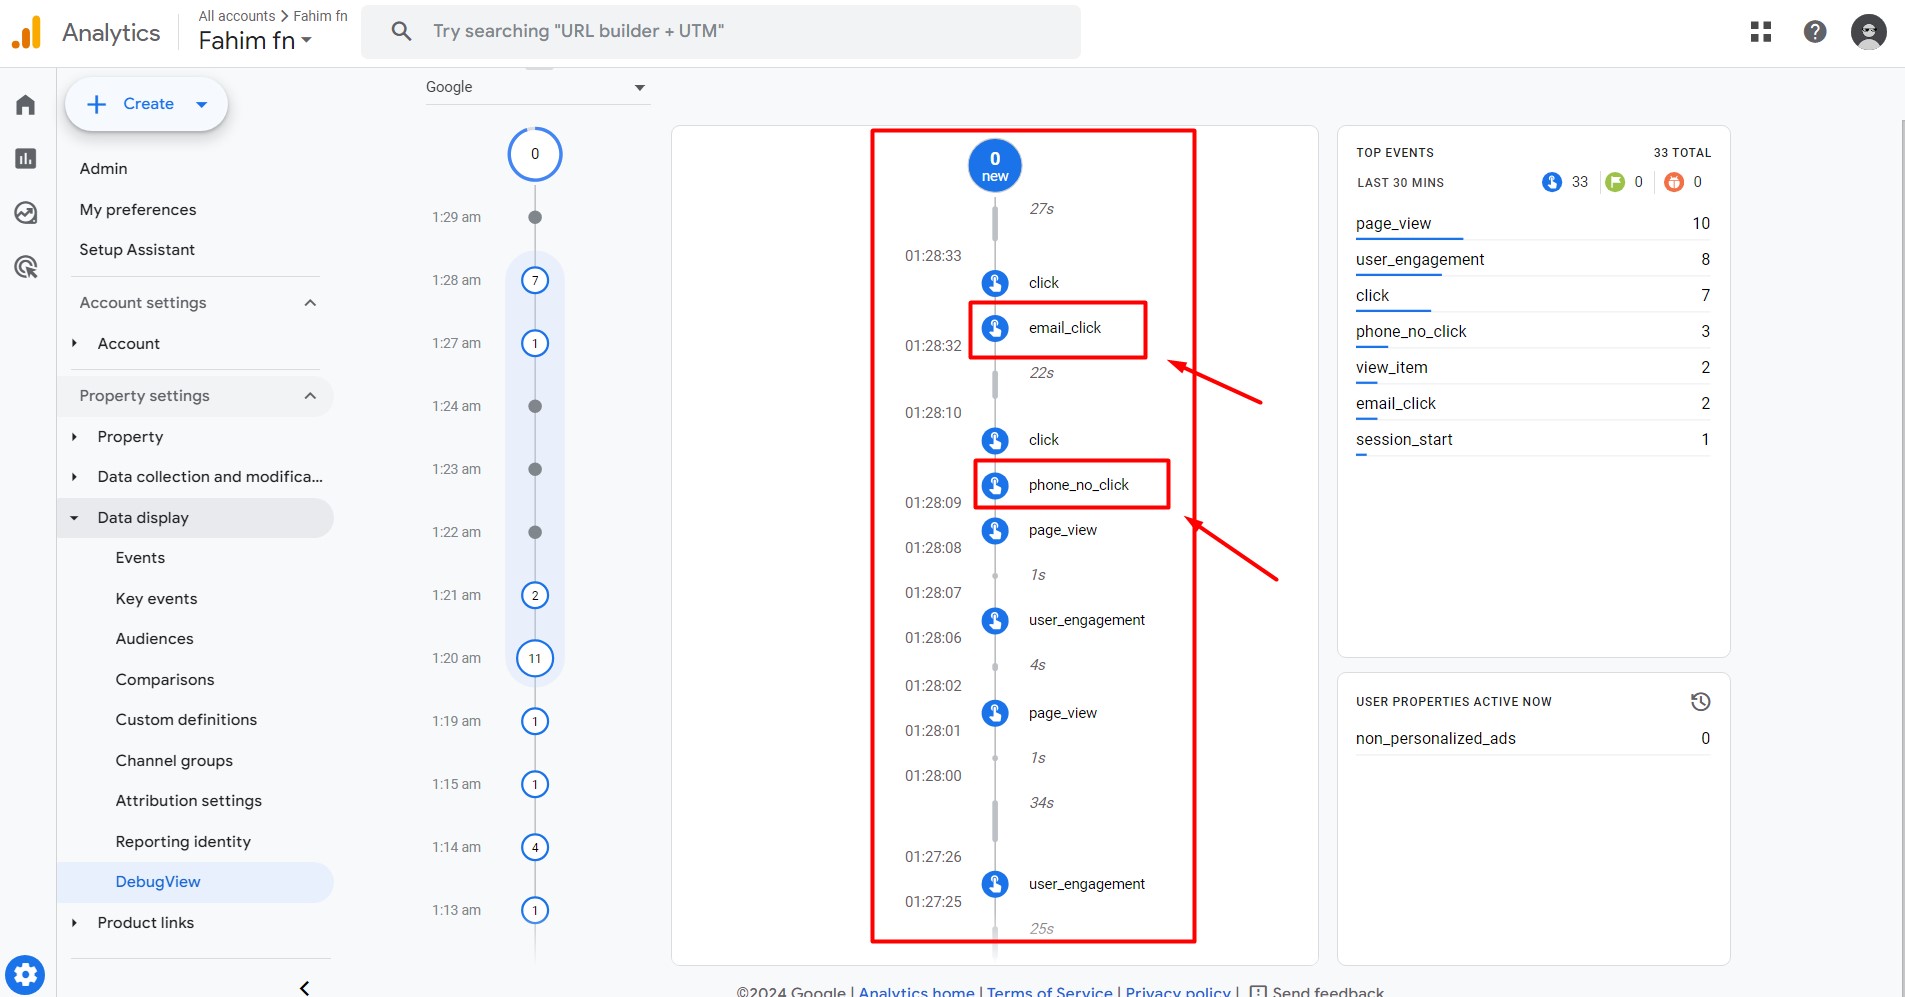Open the Create dropdown button
Viewport: 1905px width, 997px height.
point(147,104)
